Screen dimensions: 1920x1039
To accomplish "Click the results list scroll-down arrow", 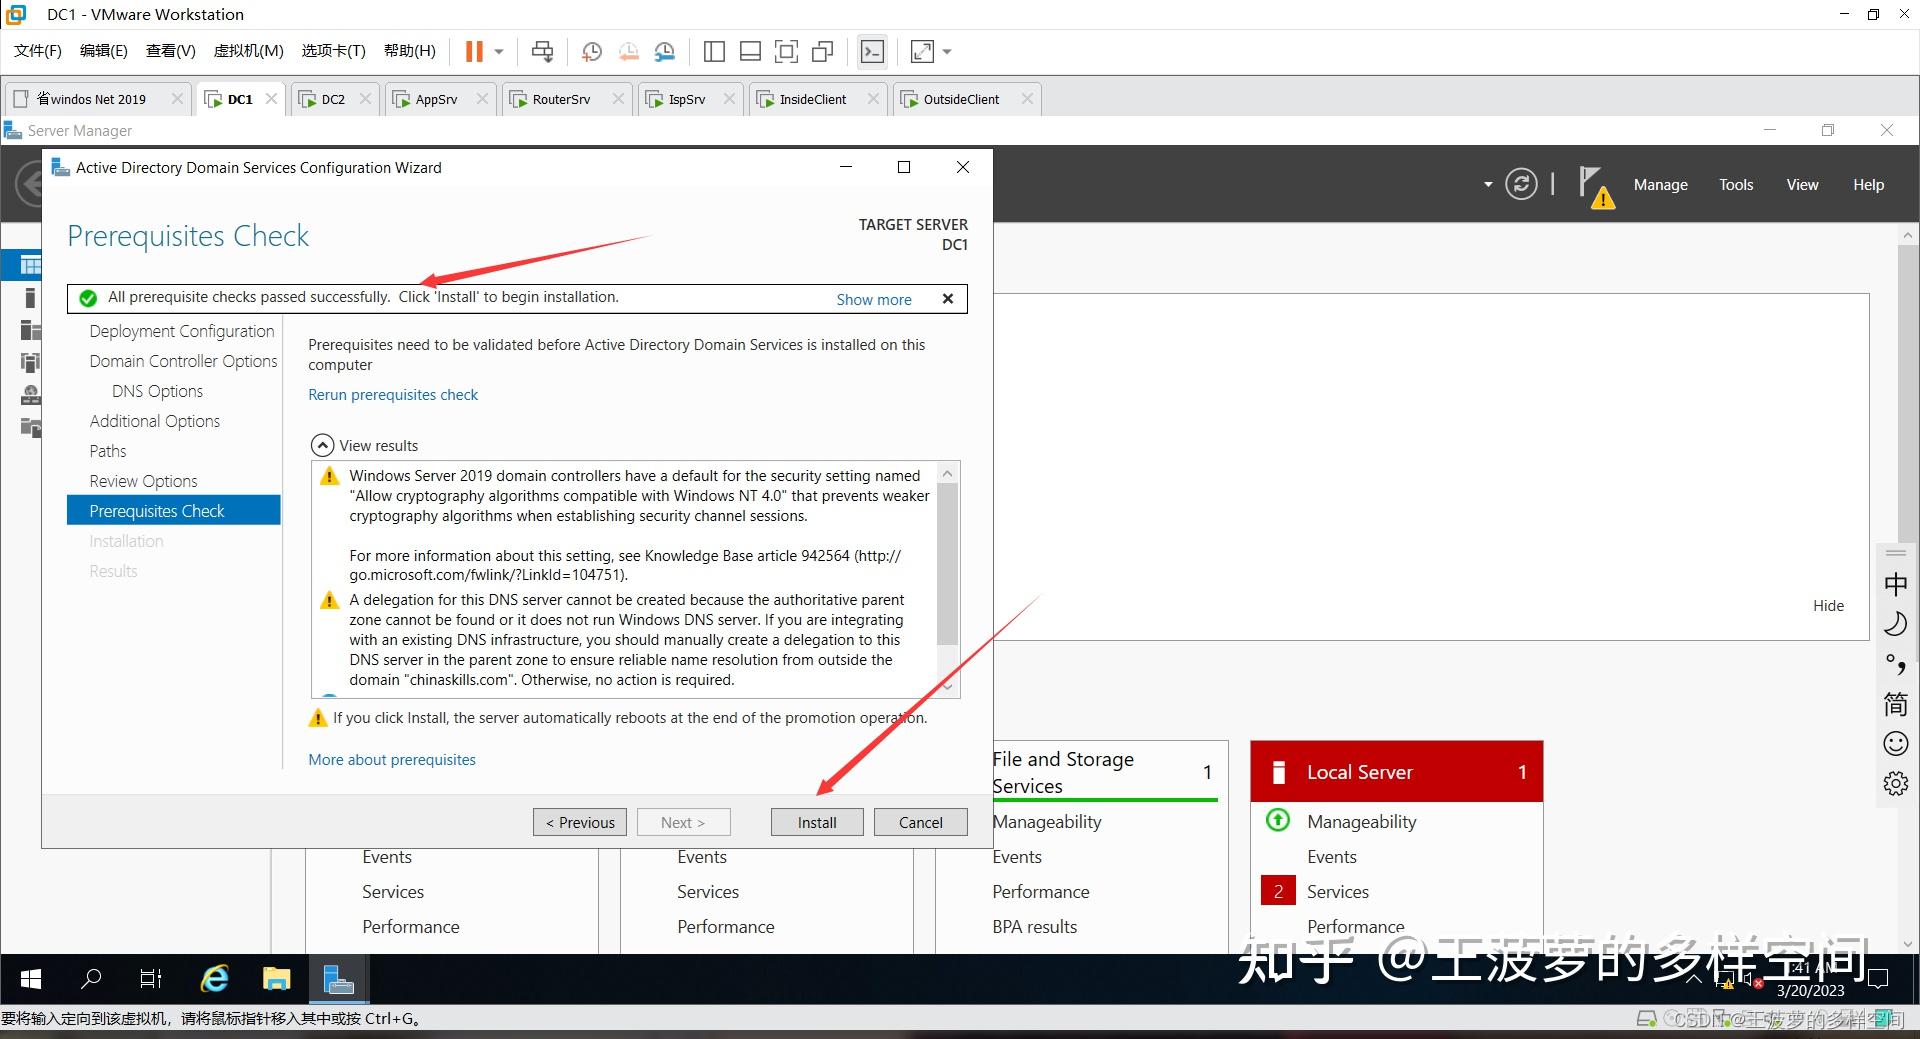I will pos(948,686).
